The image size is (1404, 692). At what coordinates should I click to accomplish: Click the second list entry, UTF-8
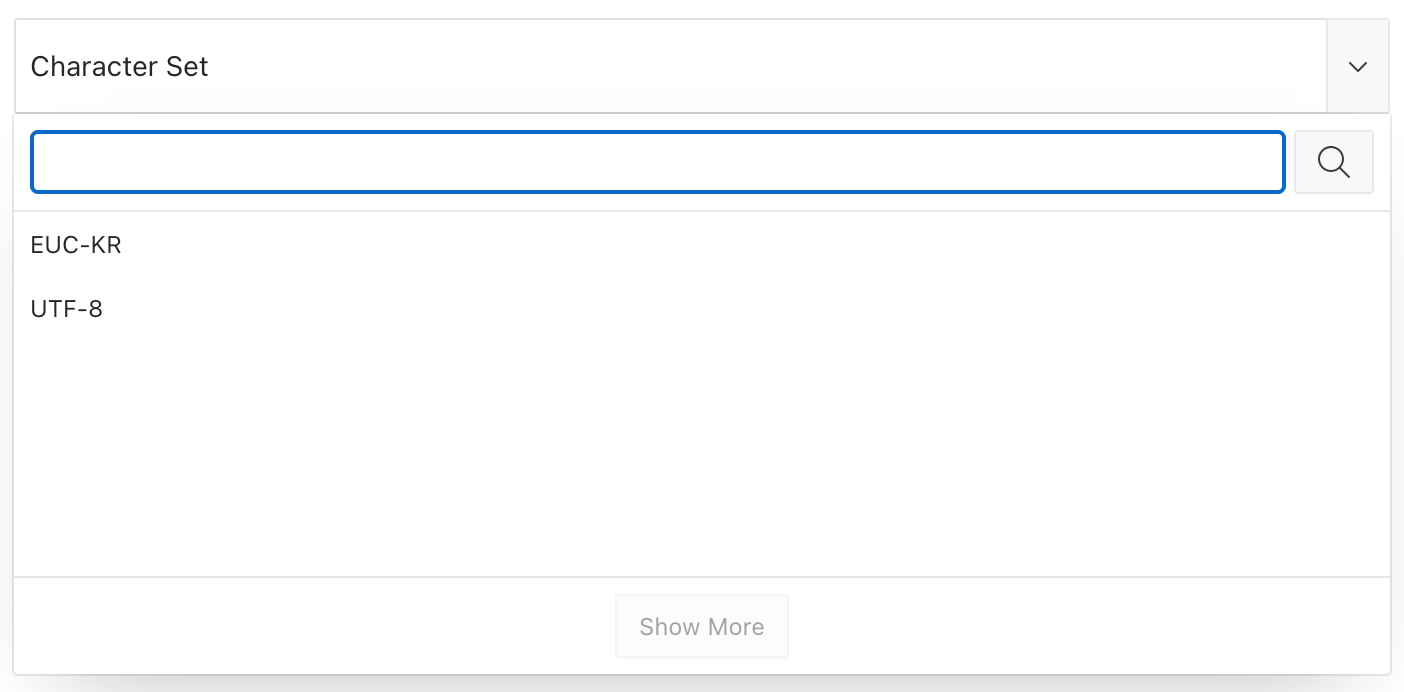pos(701,309)
